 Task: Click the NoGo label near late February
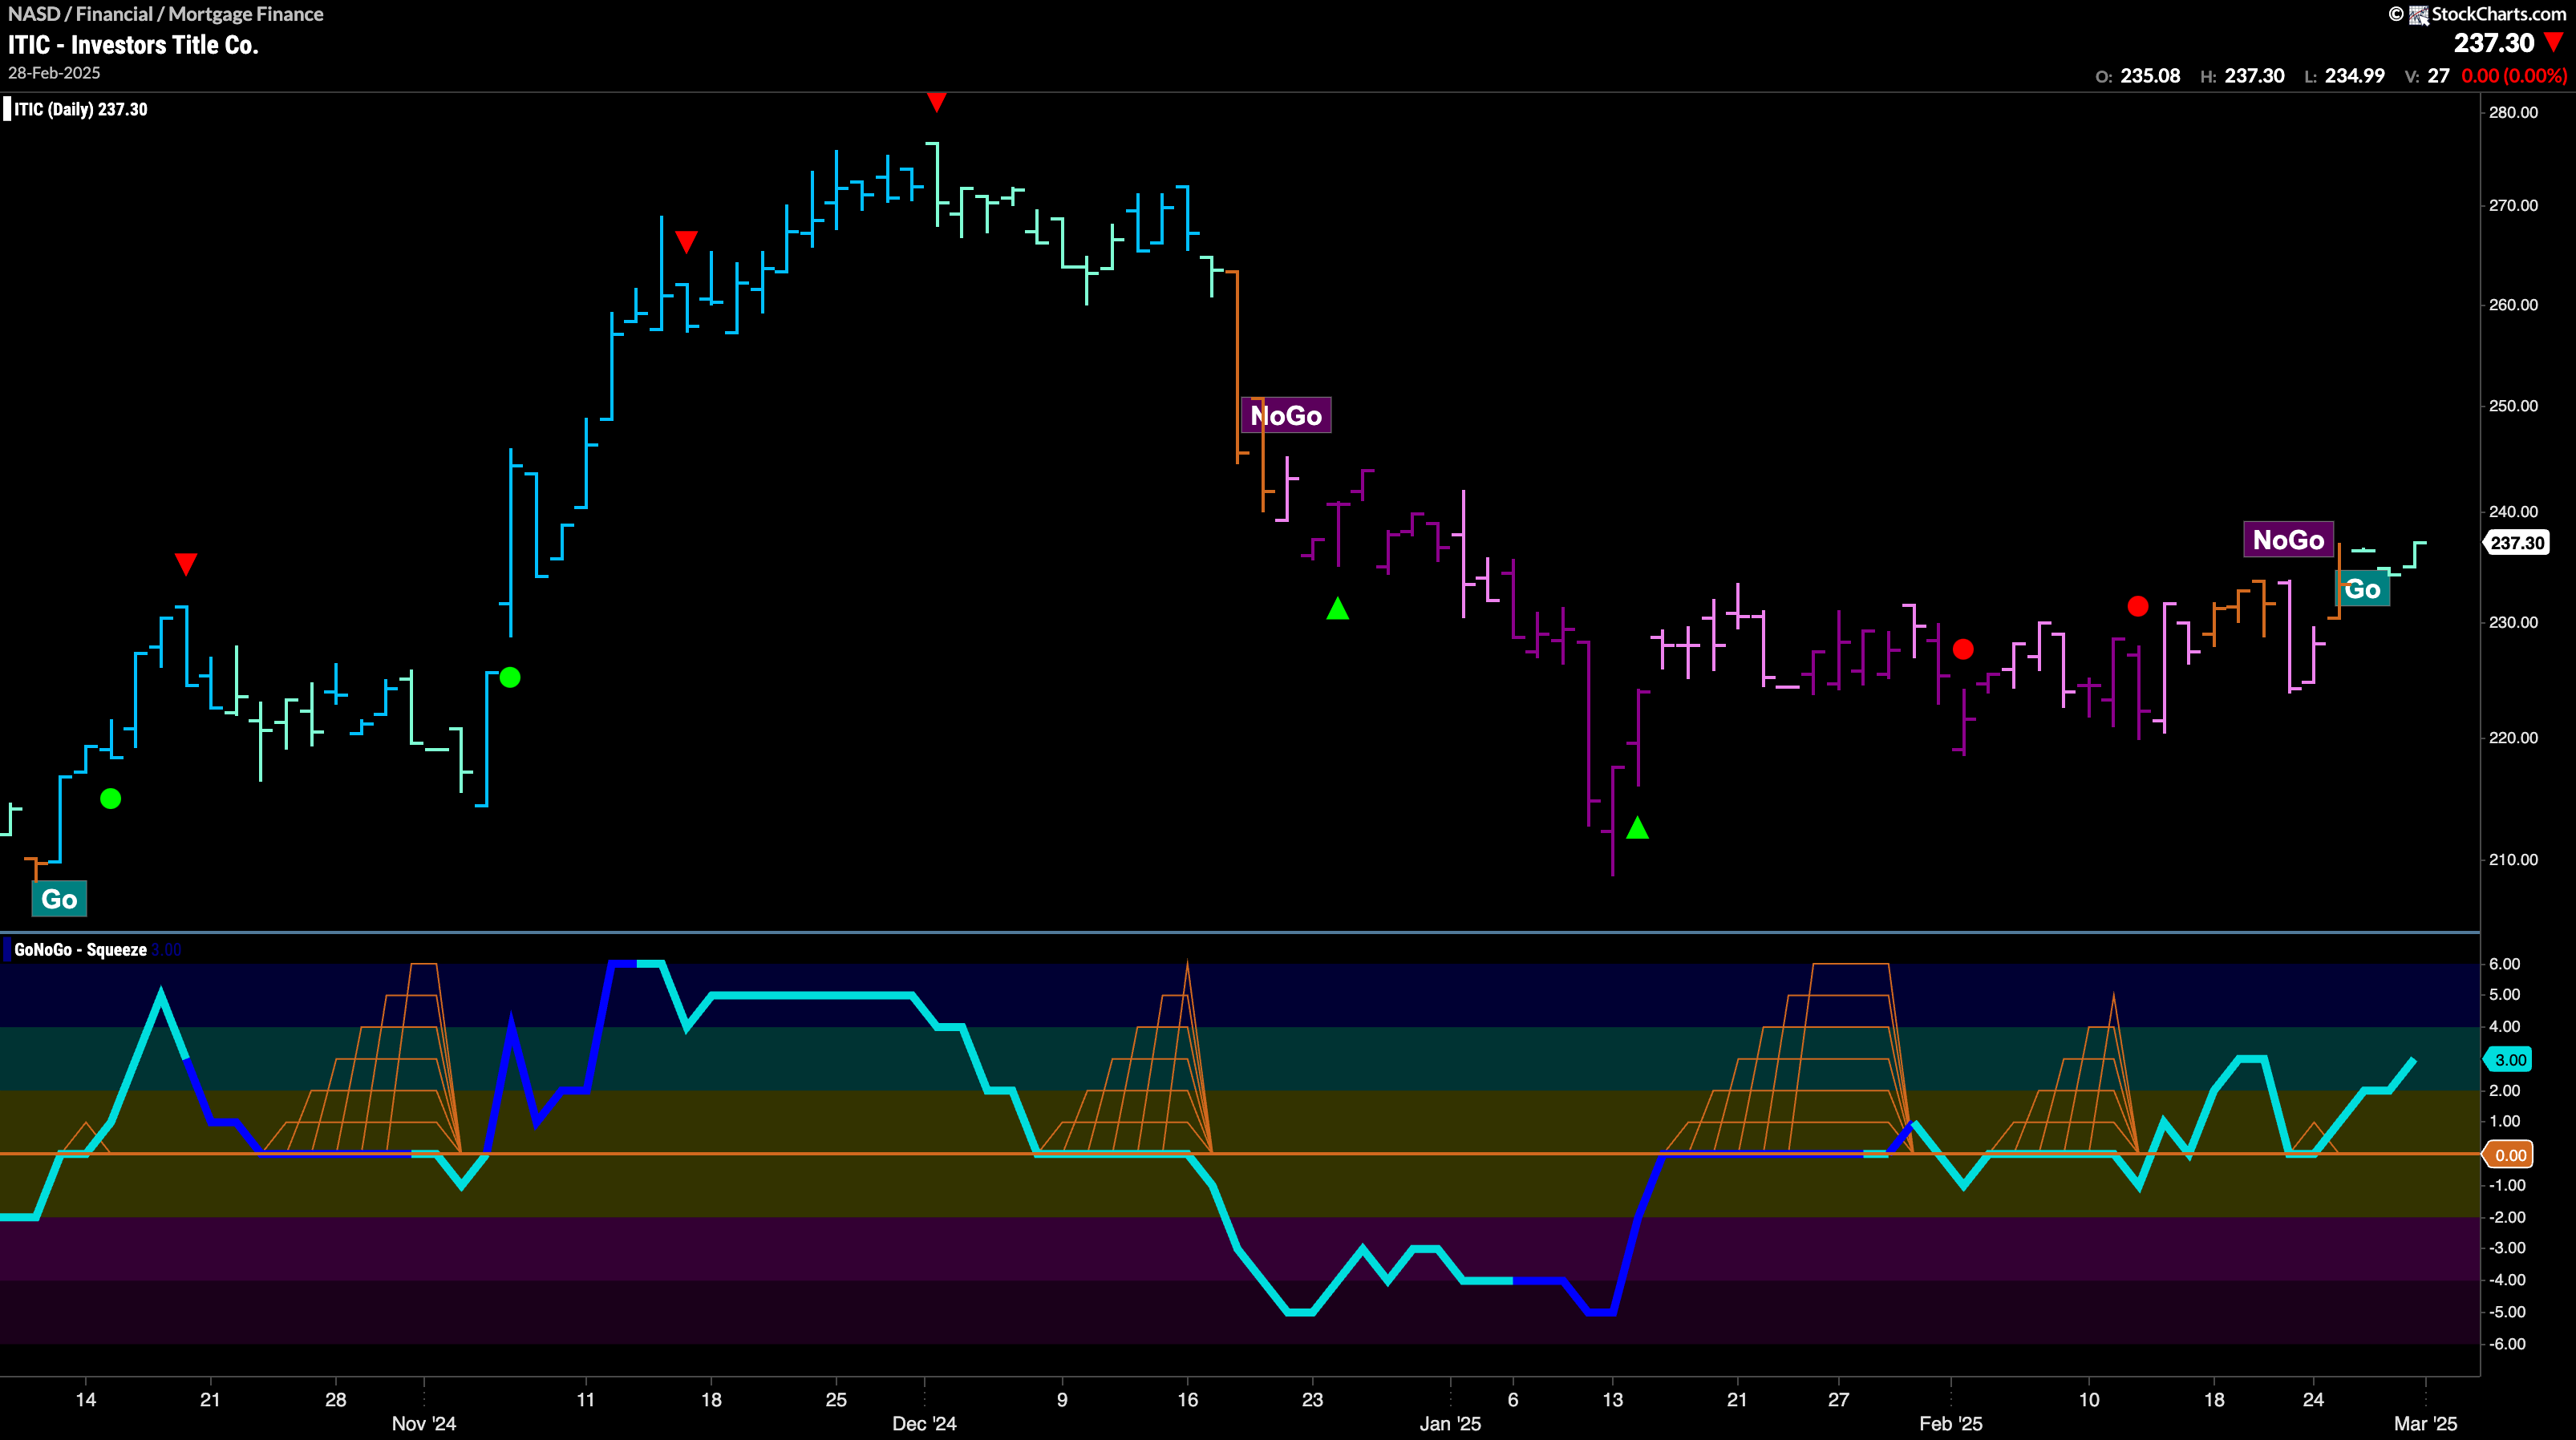[x=2288, y=540]
